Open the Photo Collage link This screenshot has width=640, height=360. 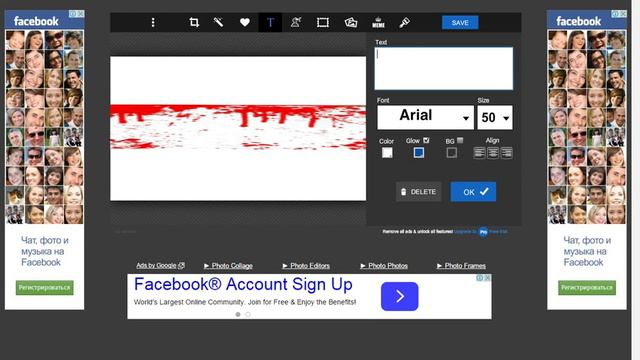(228, 266)
